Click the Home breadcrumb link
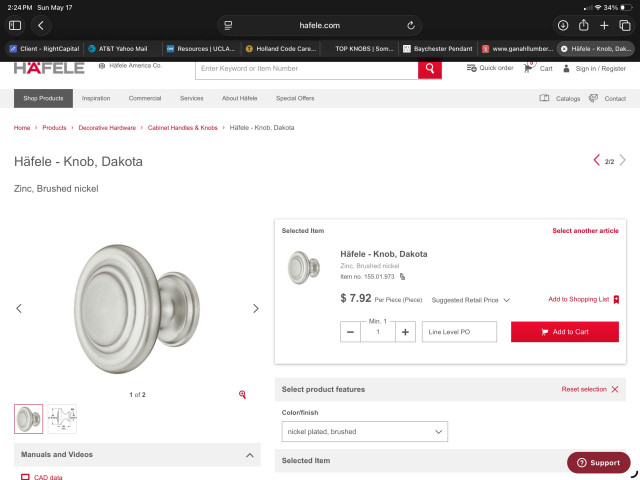The width and height of the screenshot is (640, 480). [x=22, y=128]
